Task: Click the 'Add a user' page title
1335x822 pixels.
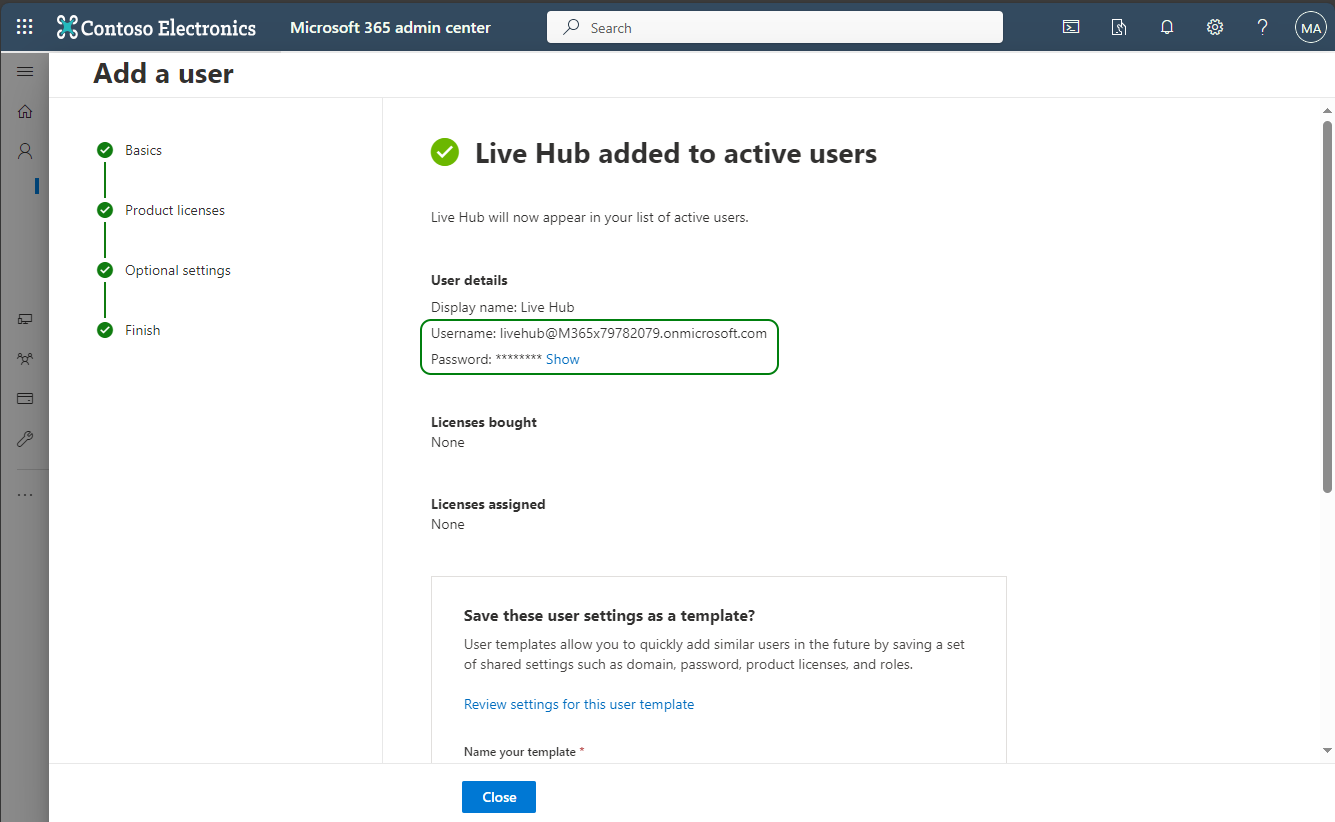Action: [164, 73]
